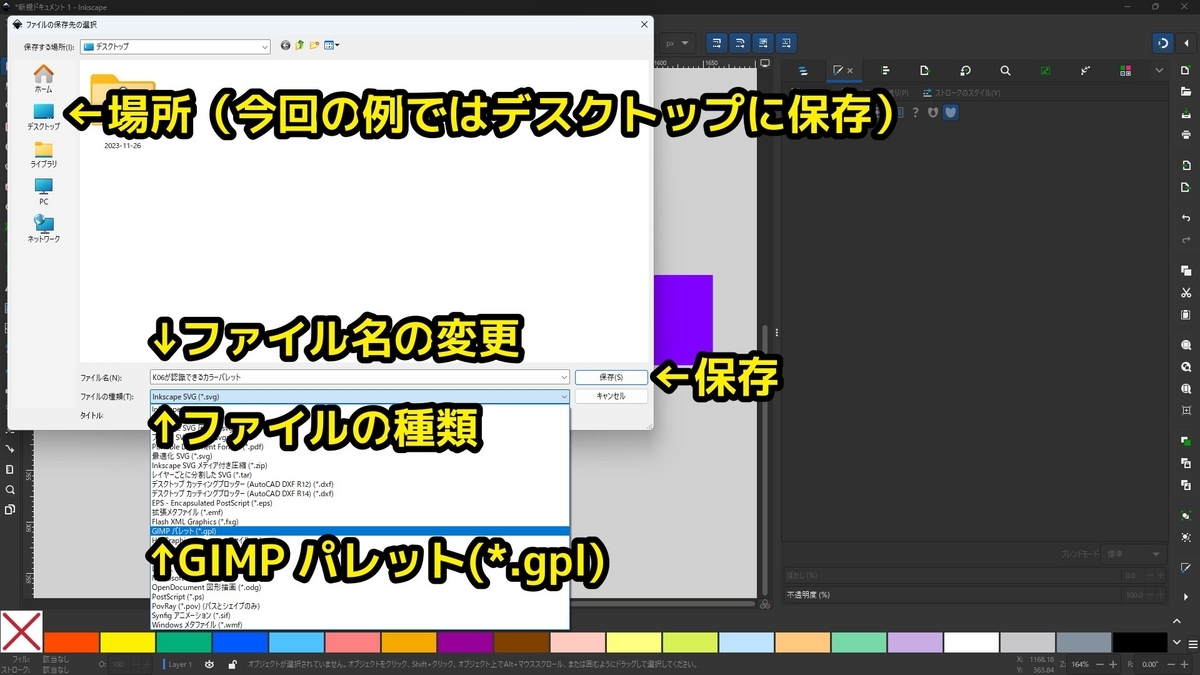Click the open file folder icon in right panel
Screen dimensions: 1200x675
click(x=1186, y=90)
